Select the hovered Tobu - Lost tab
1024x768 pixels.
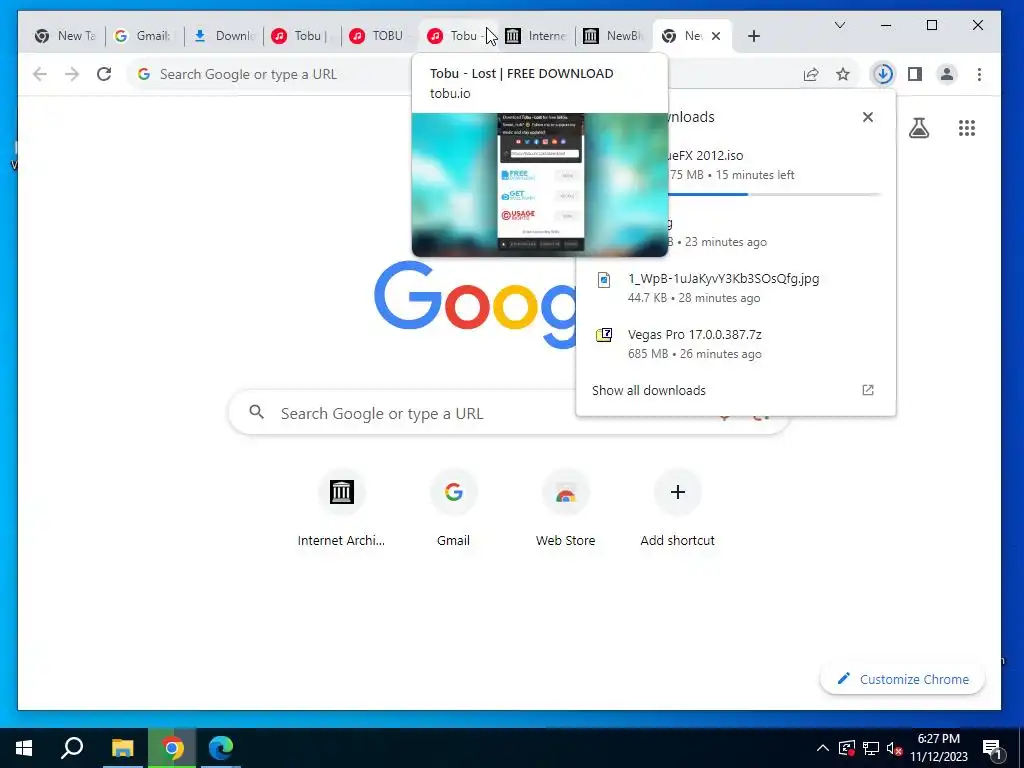pos(457,36)
